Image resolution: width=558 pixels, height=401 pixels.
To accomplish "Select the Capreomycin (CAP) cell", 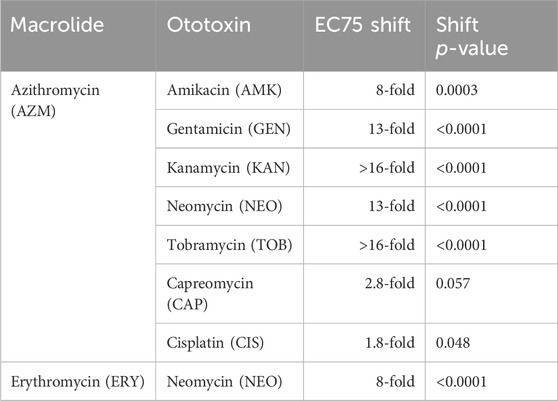I will pos(210,294).
